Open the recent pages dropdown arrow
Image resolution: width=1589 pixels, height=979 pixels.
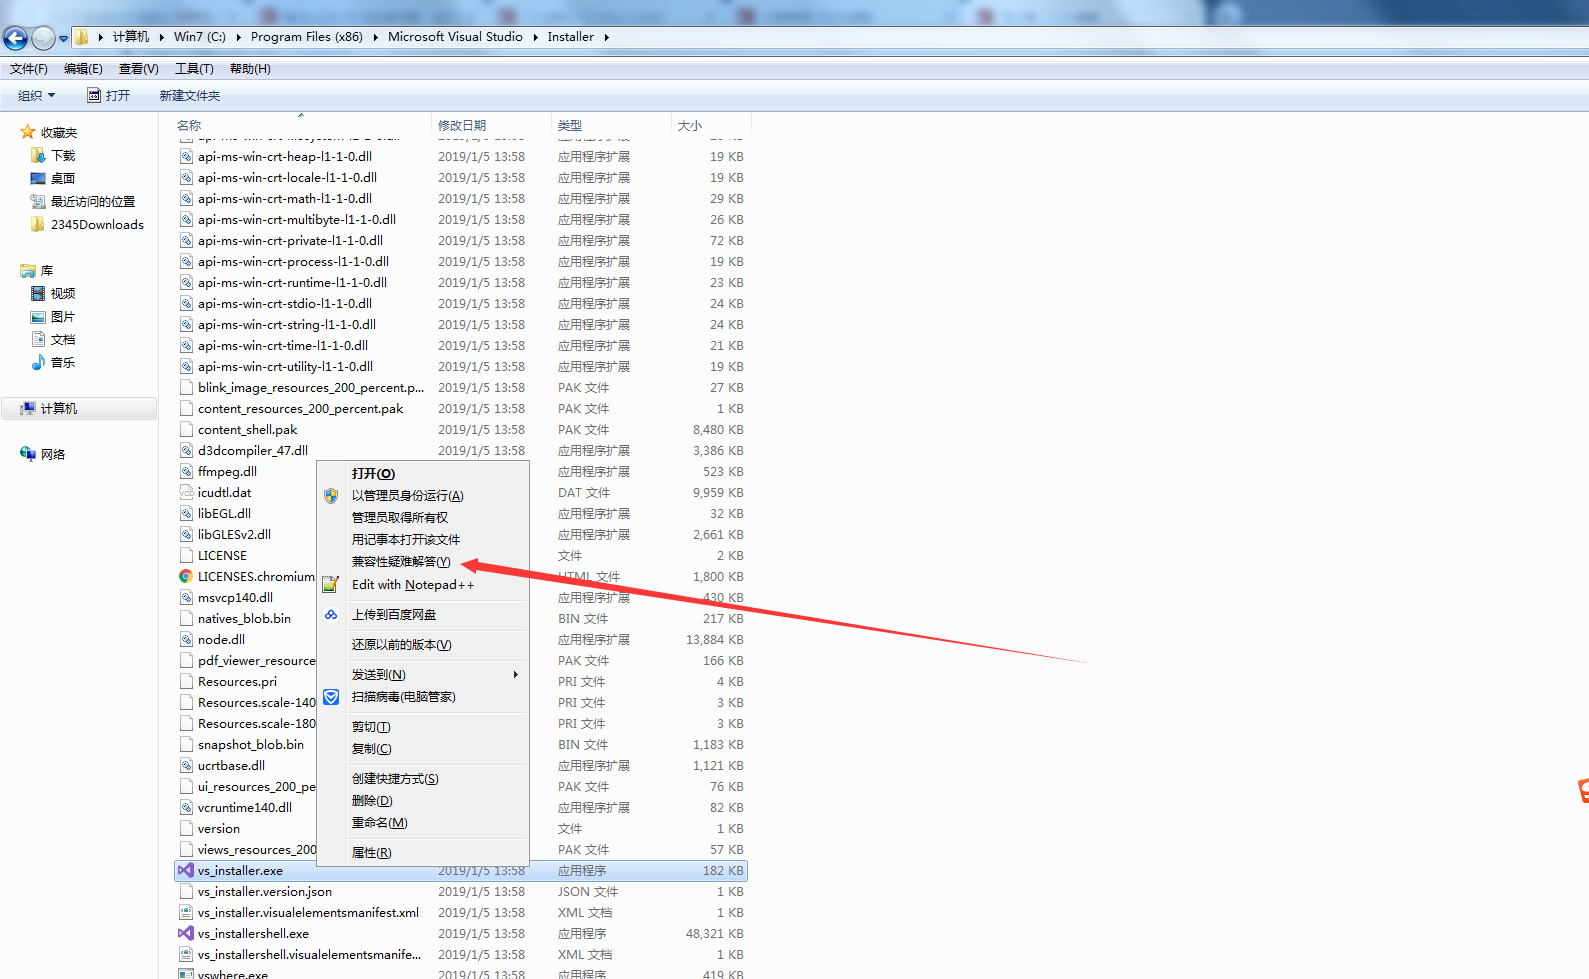64,39
